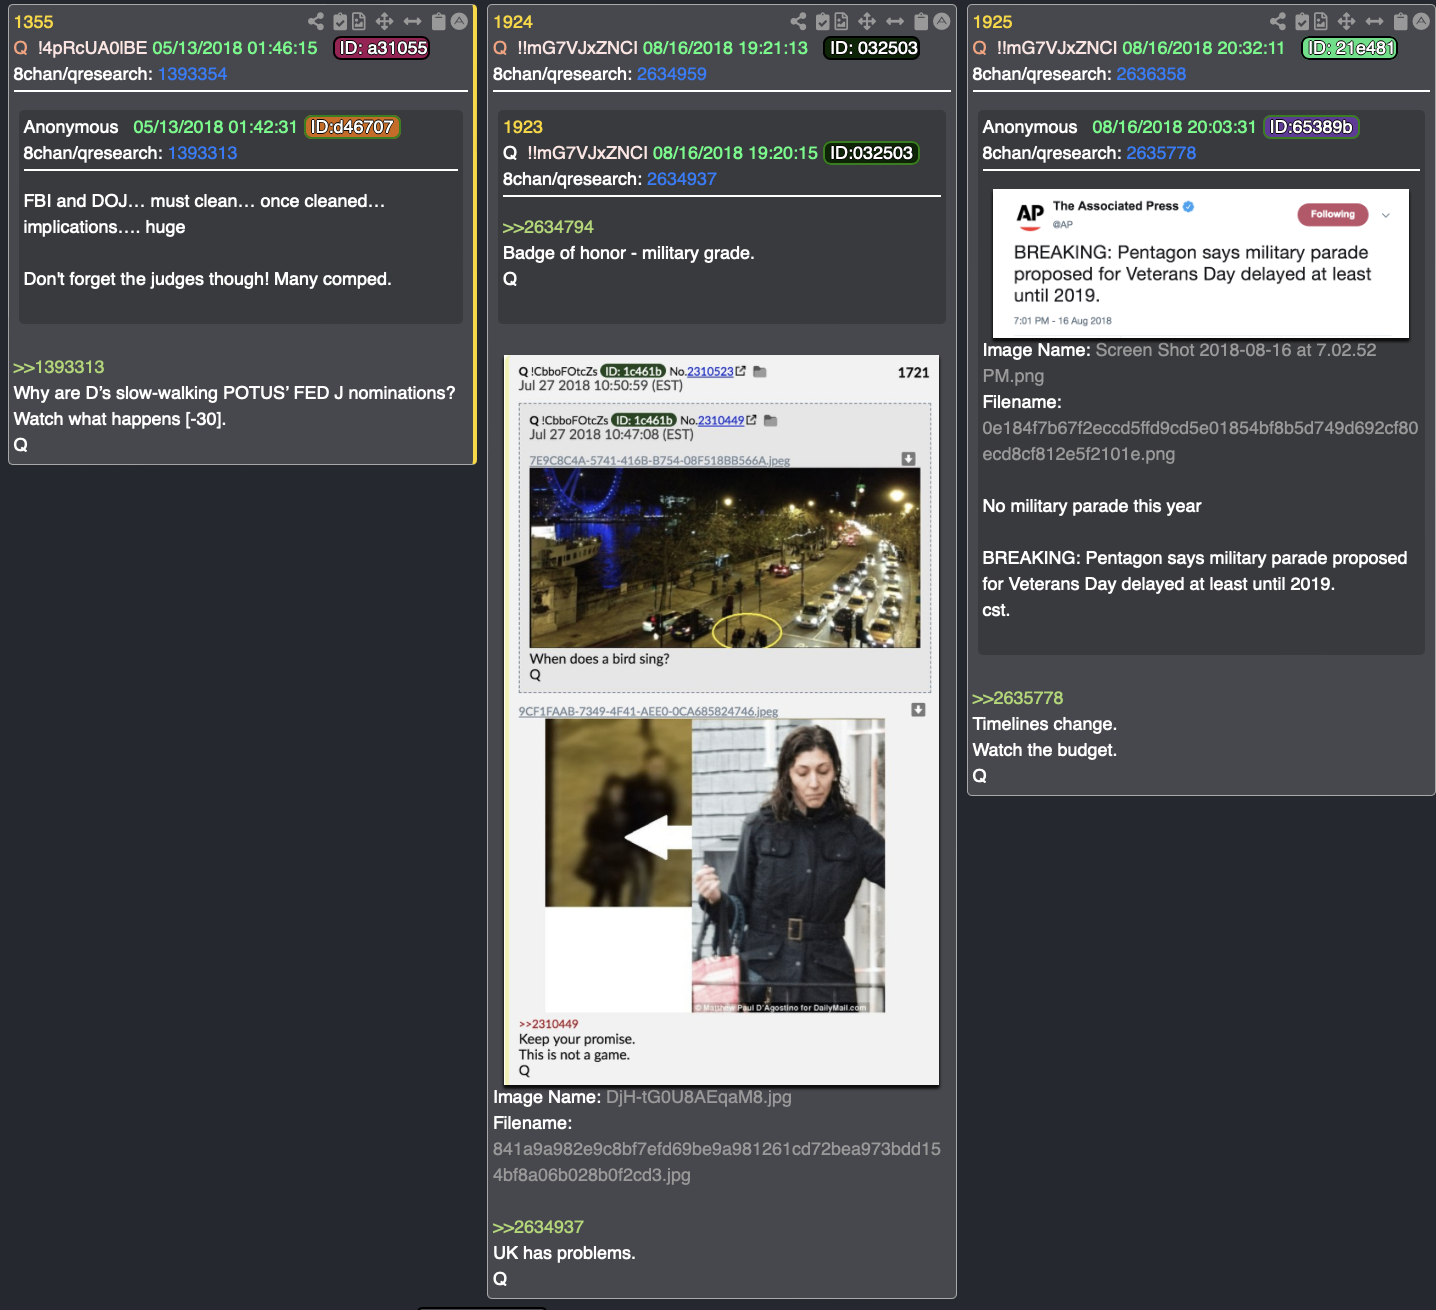
Task: Follow reply reference >>1393313
Action: (59, 367)
